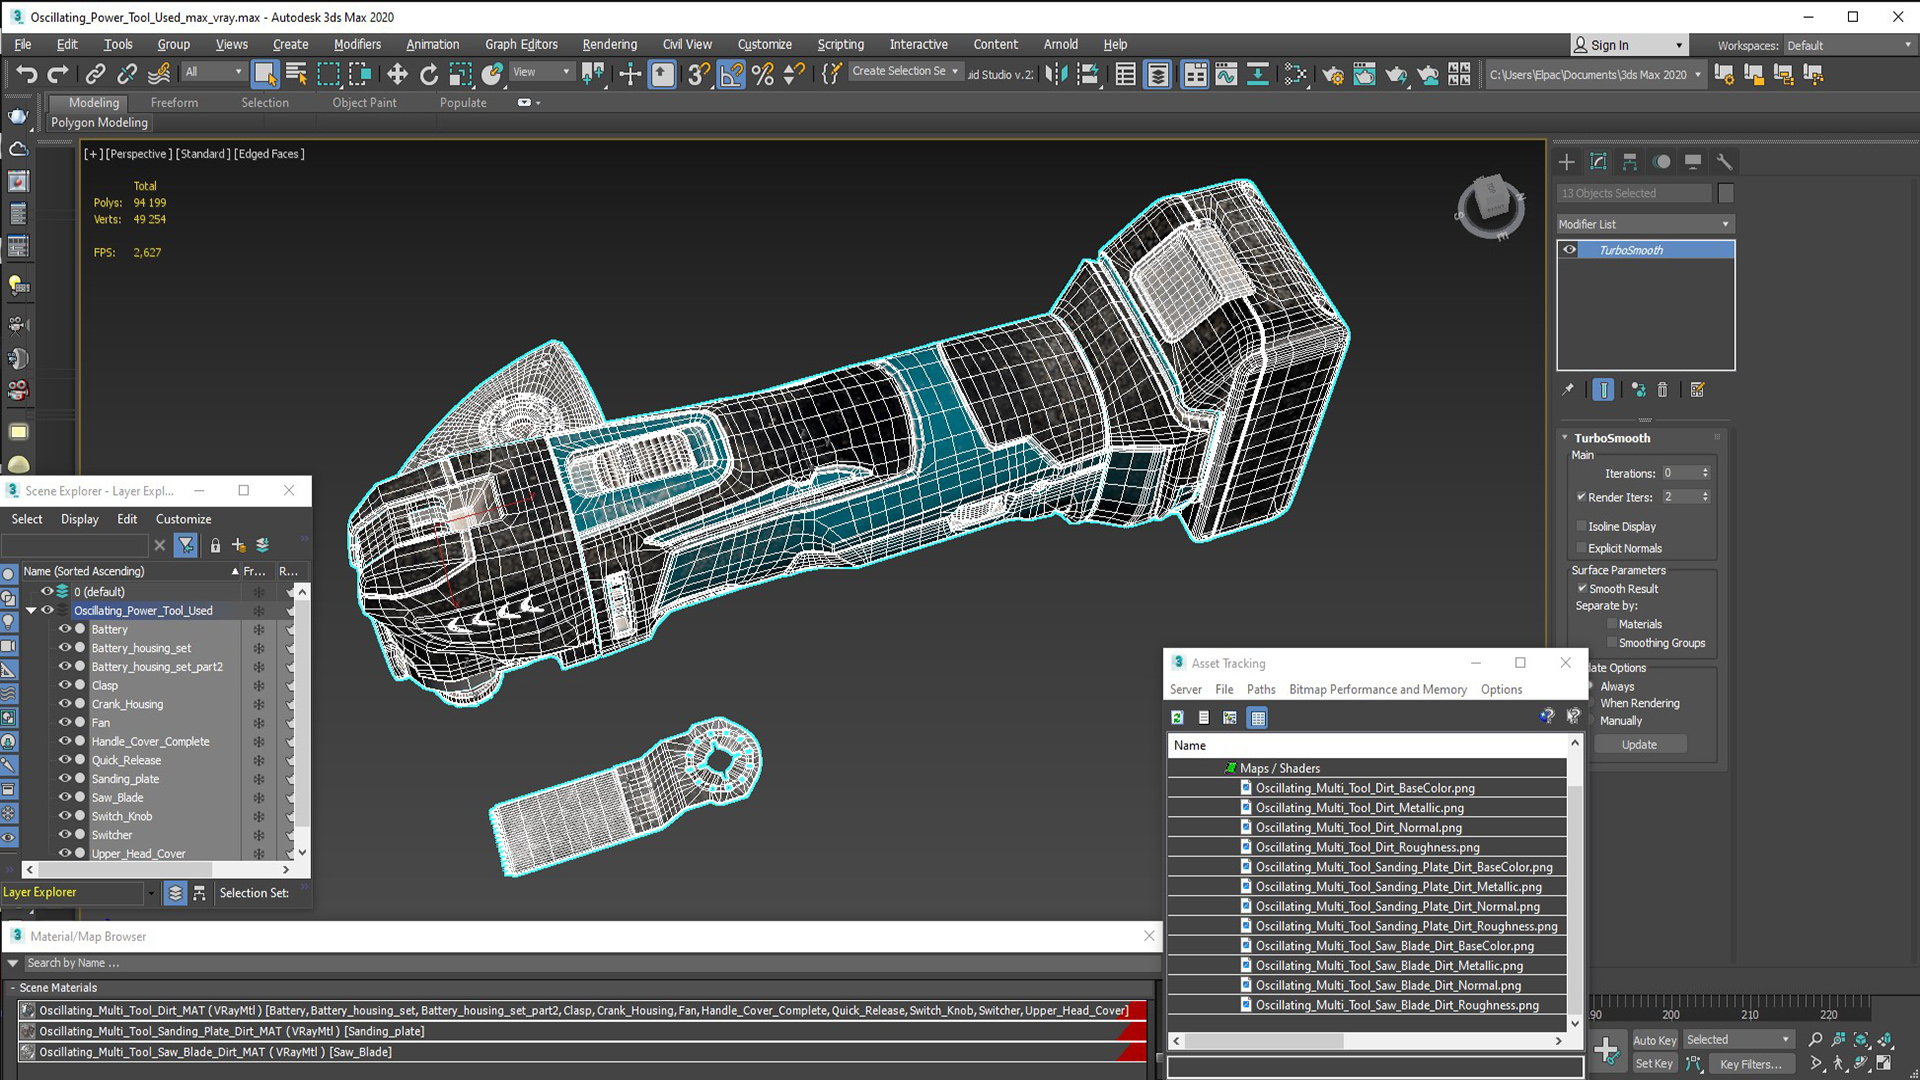Toggle TurboSmooth modifier eye icon in stack

[x=1569, y=250]
